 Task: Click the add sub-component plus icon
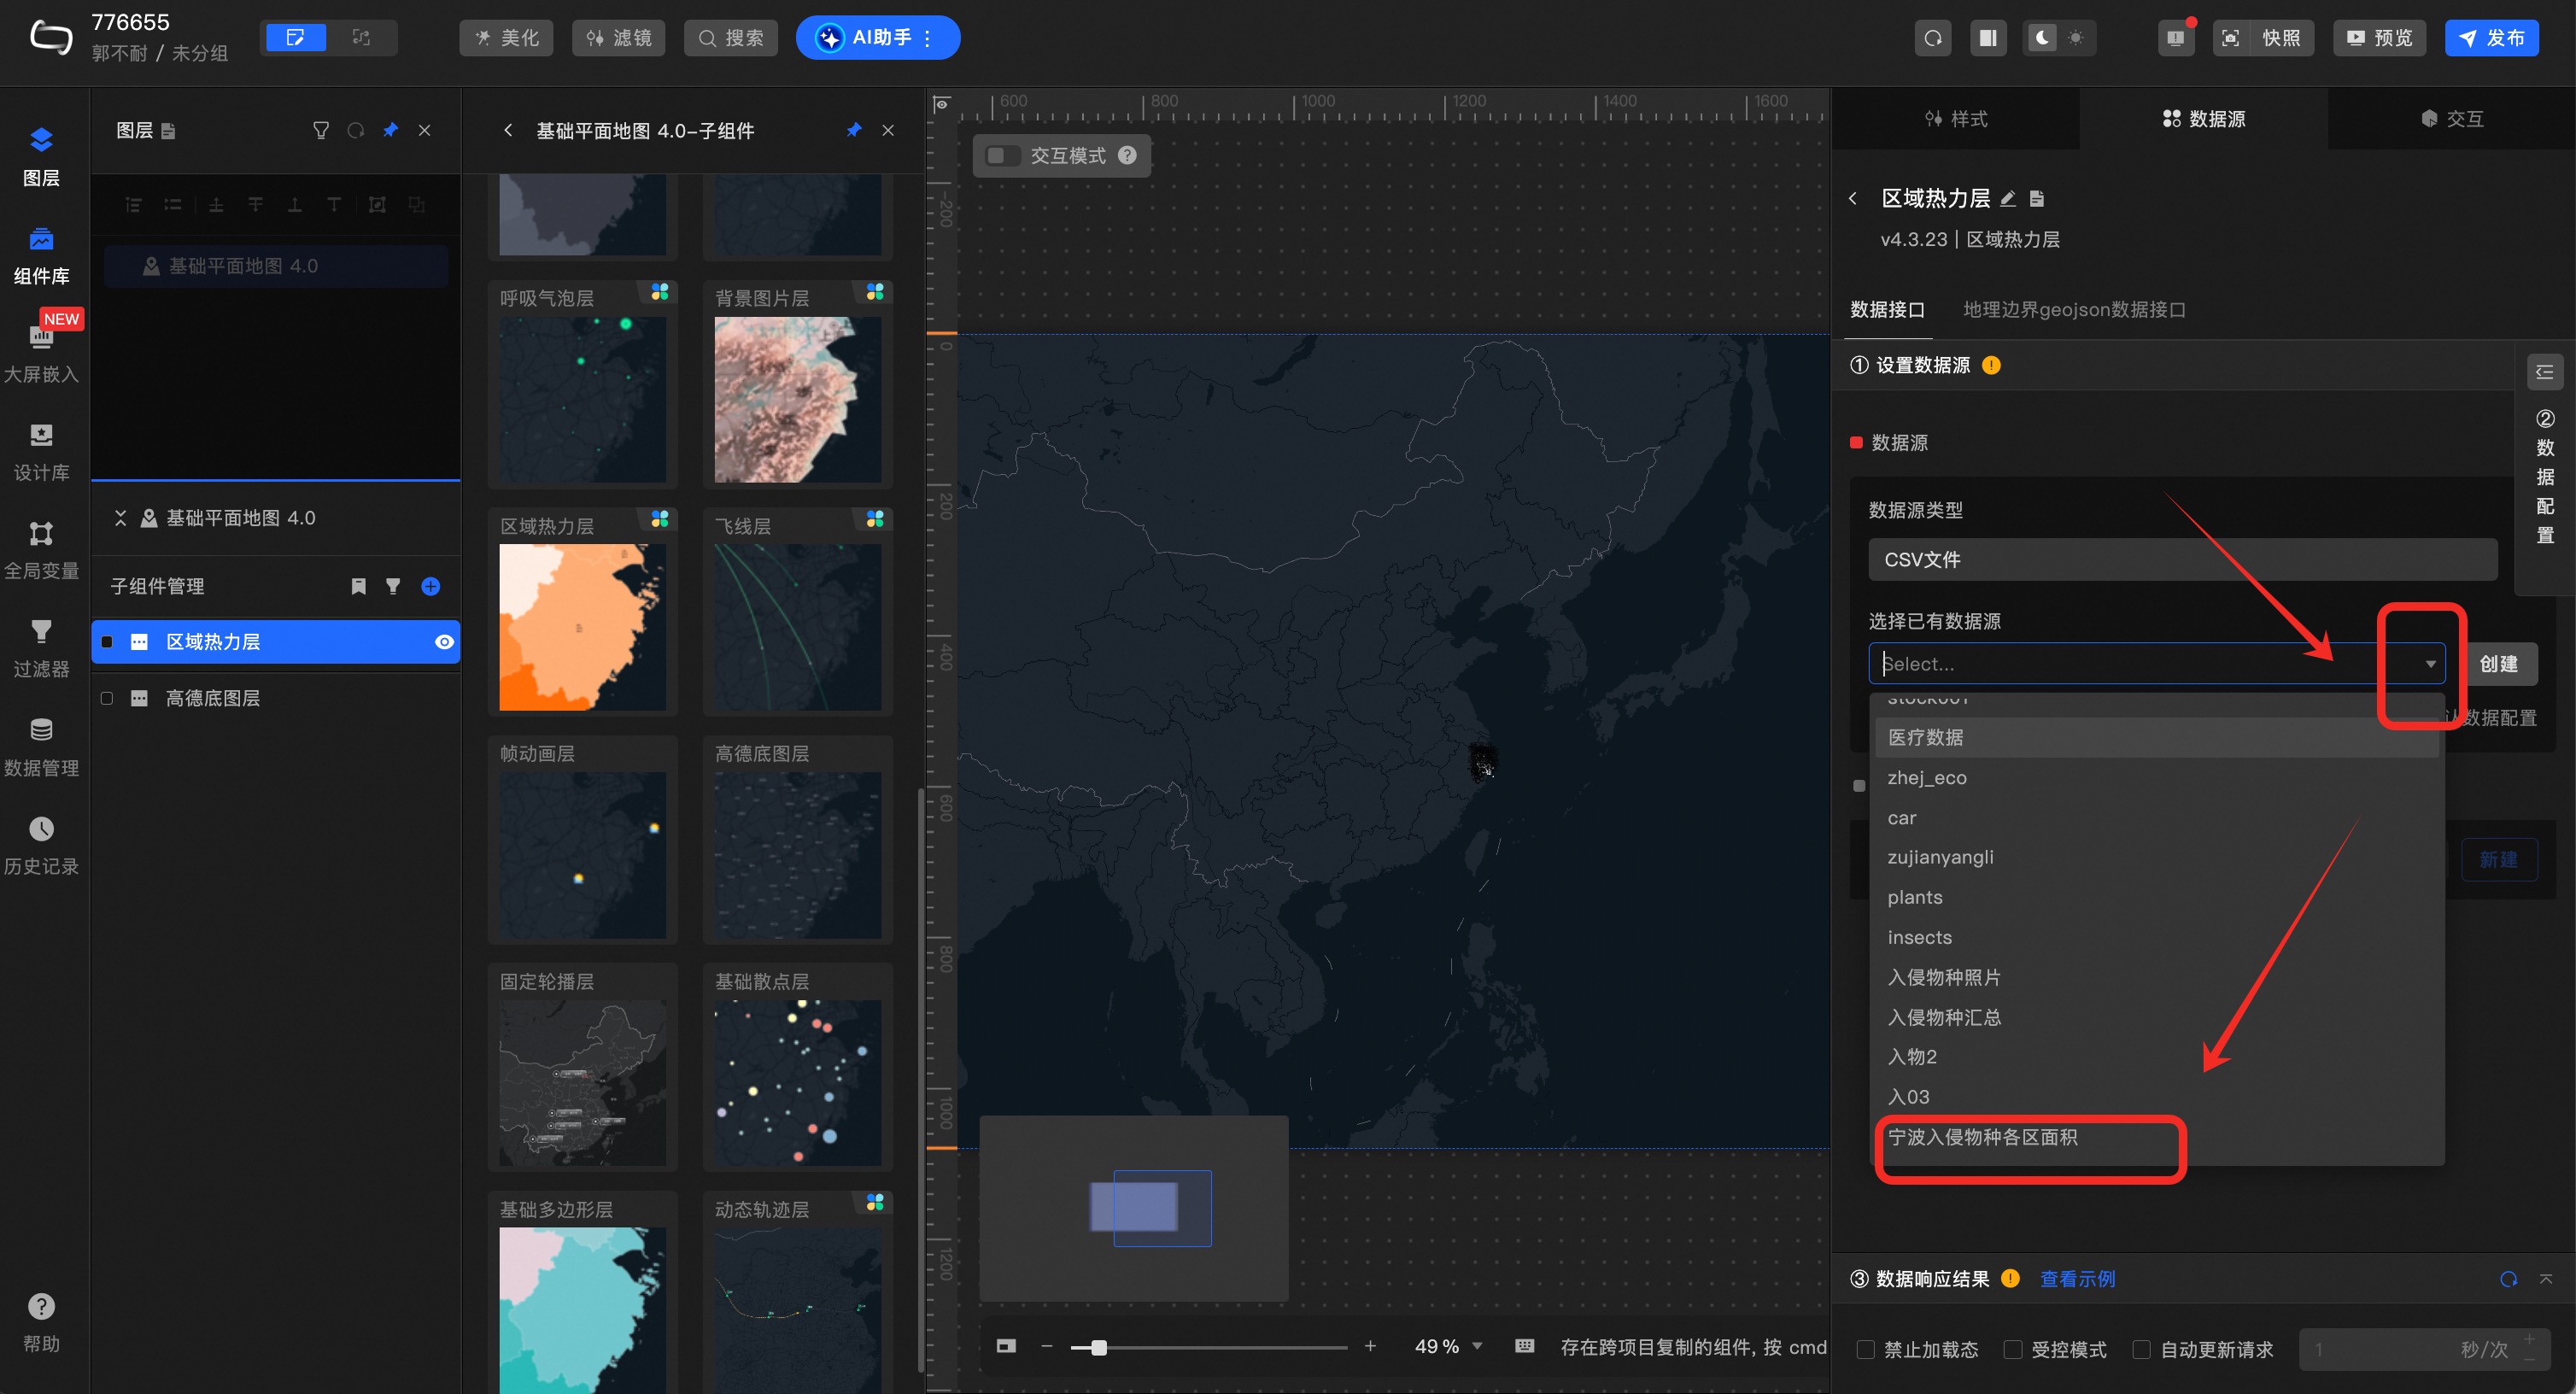coord(431,586)
